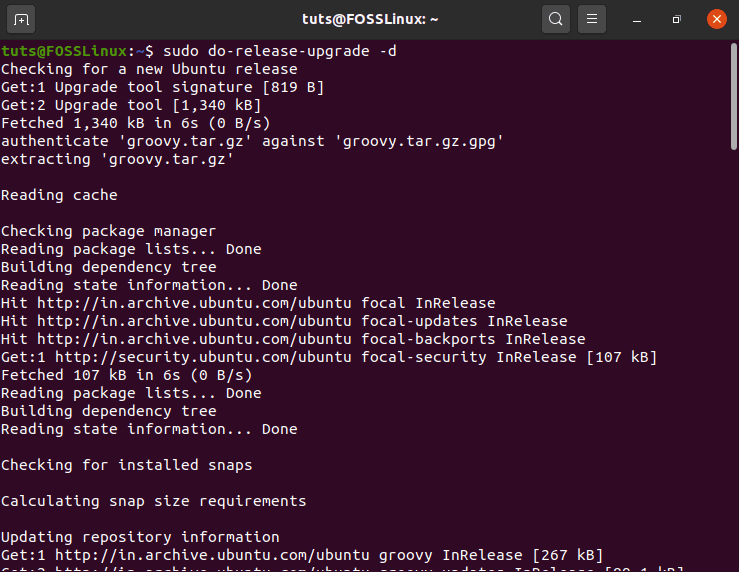Select the 'Reading cache' line
Image resolution: width=739 pixels, height=572 pixels.
[59, 195]
